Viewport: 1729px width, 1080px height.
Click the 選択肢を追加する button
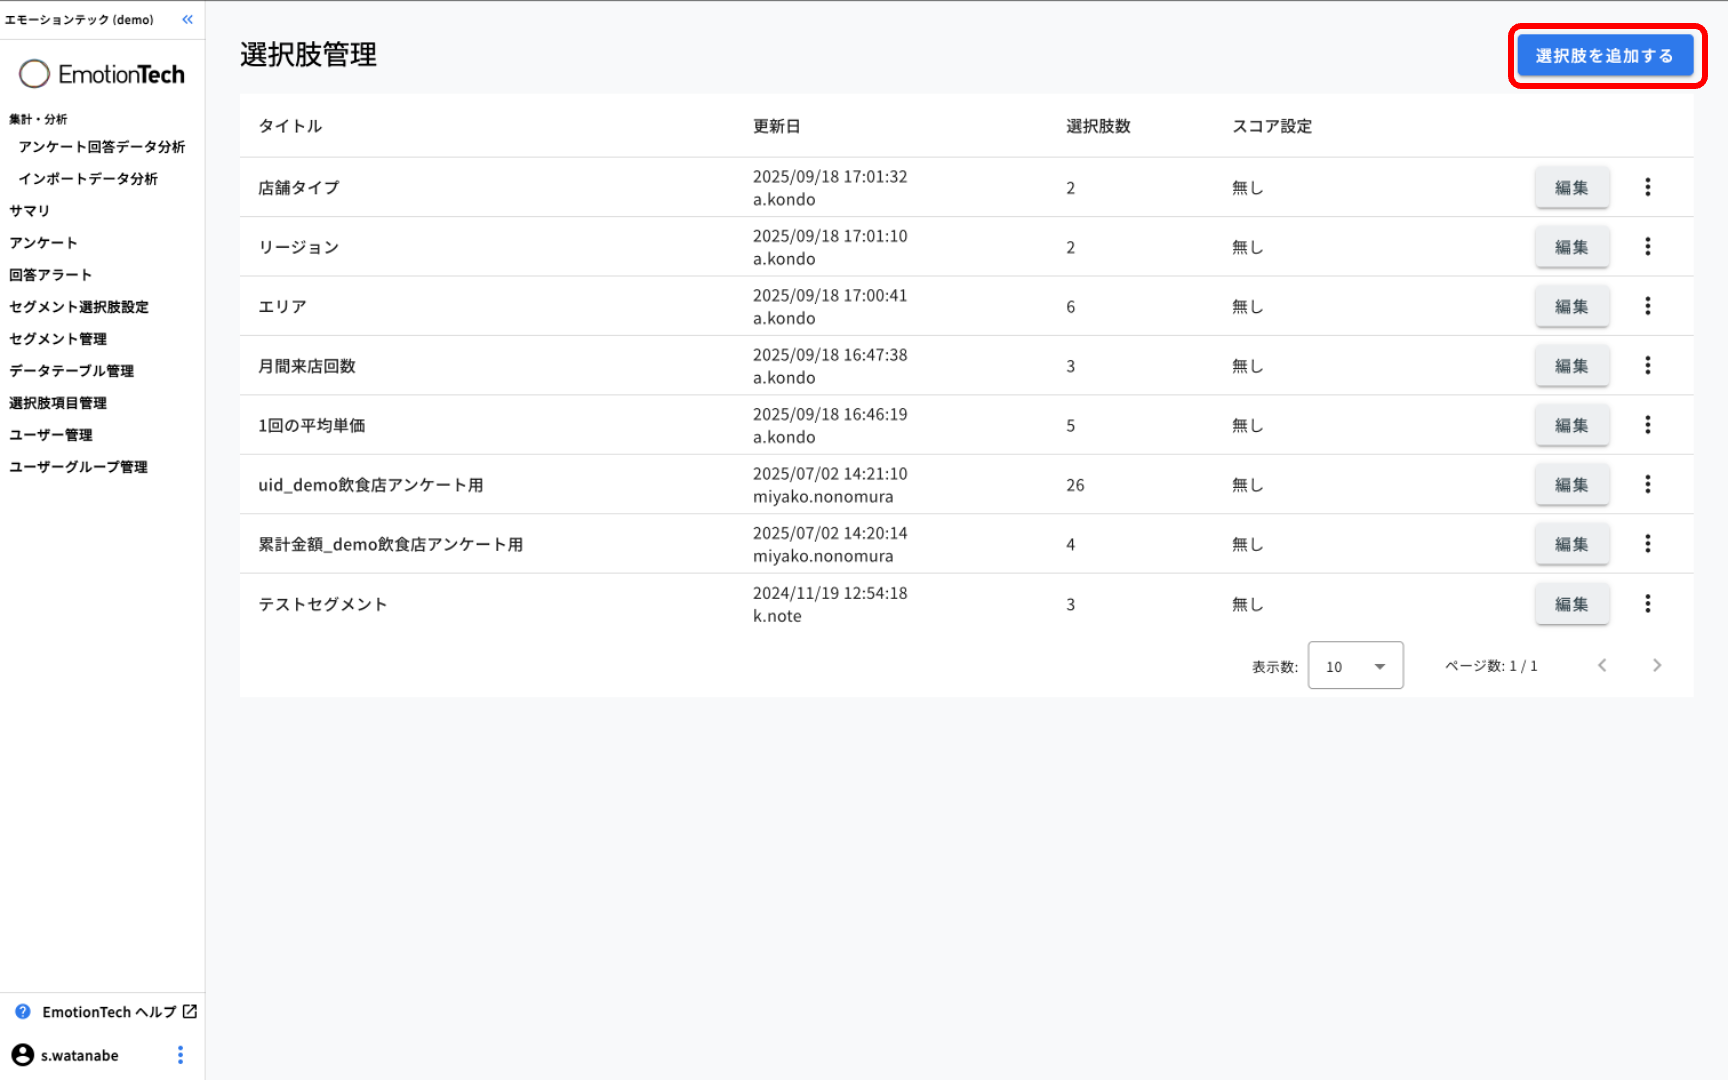1604,56
